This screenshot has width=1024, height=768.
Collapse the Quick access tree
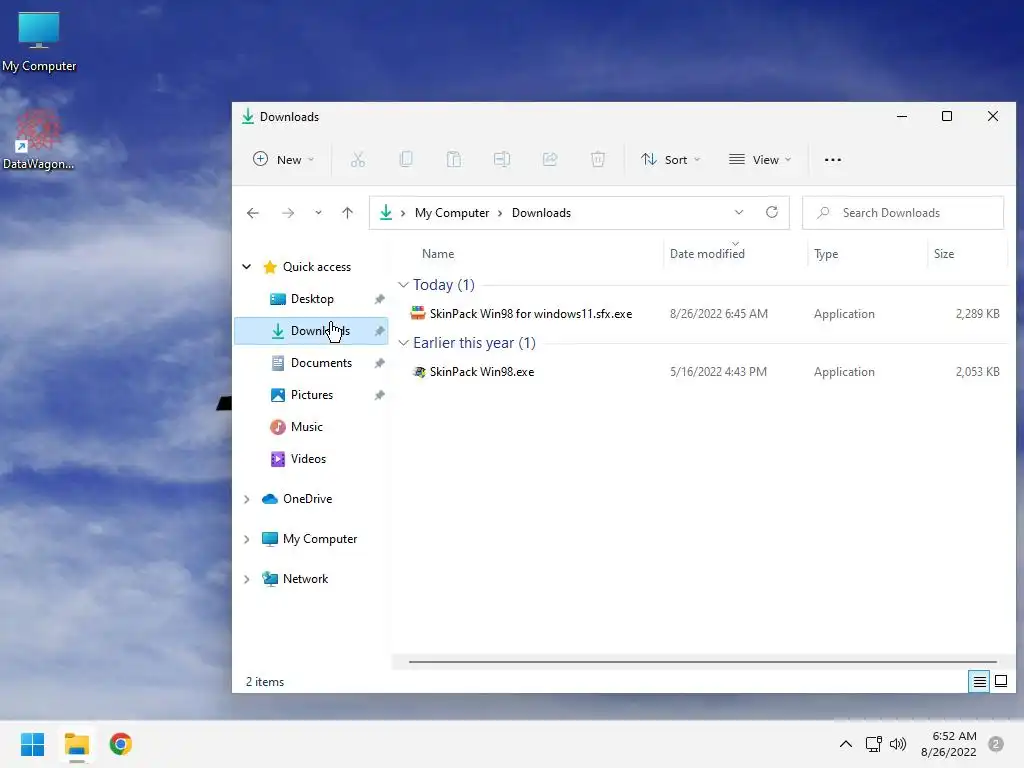click(247, 266)
